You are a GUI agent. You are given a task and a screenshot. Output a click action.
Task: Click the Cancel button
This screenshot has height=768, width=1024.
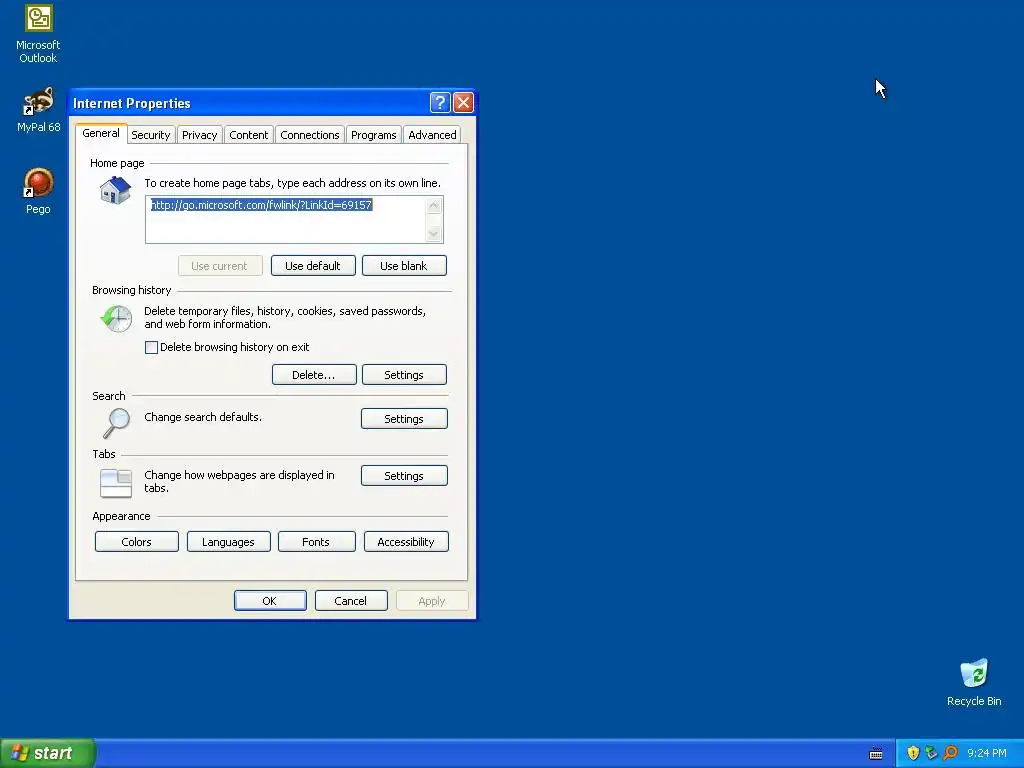[x=351, y=601]
